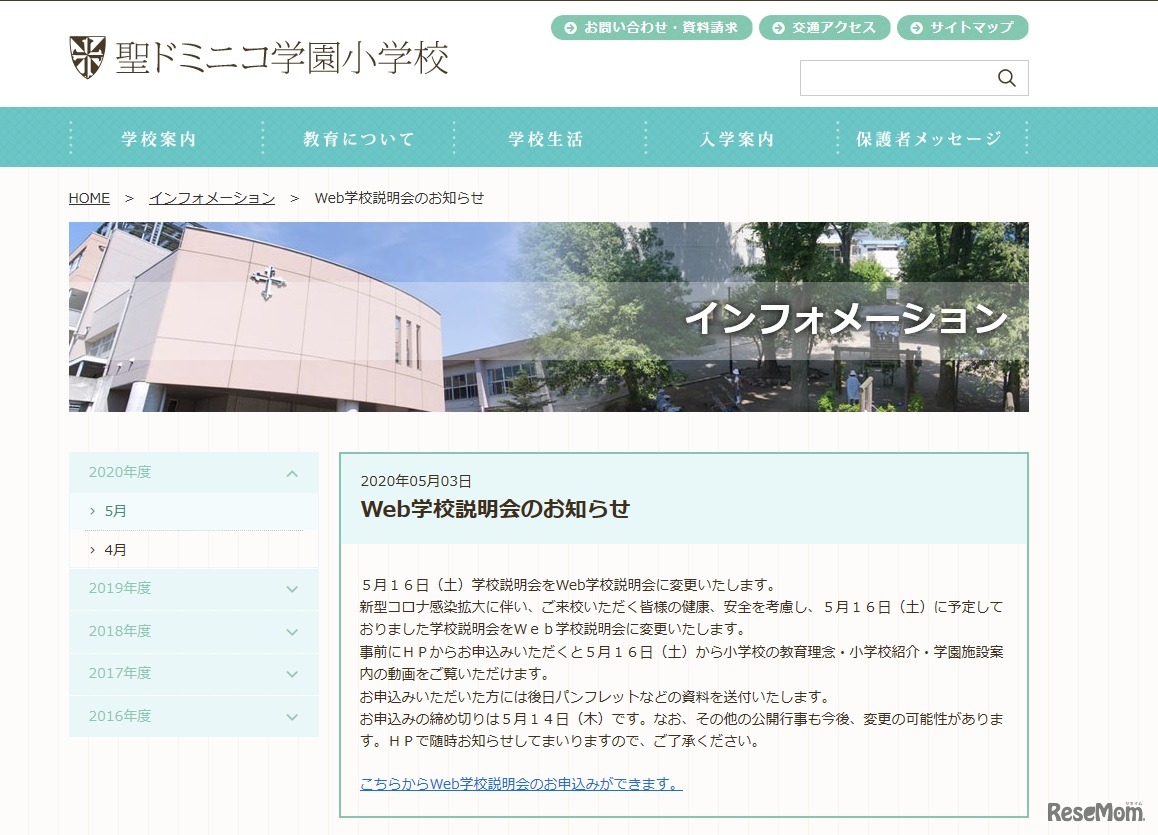Viewport: 1158px width, 835px height.
Task: Click the school crest logo icon
Action: 88,54
